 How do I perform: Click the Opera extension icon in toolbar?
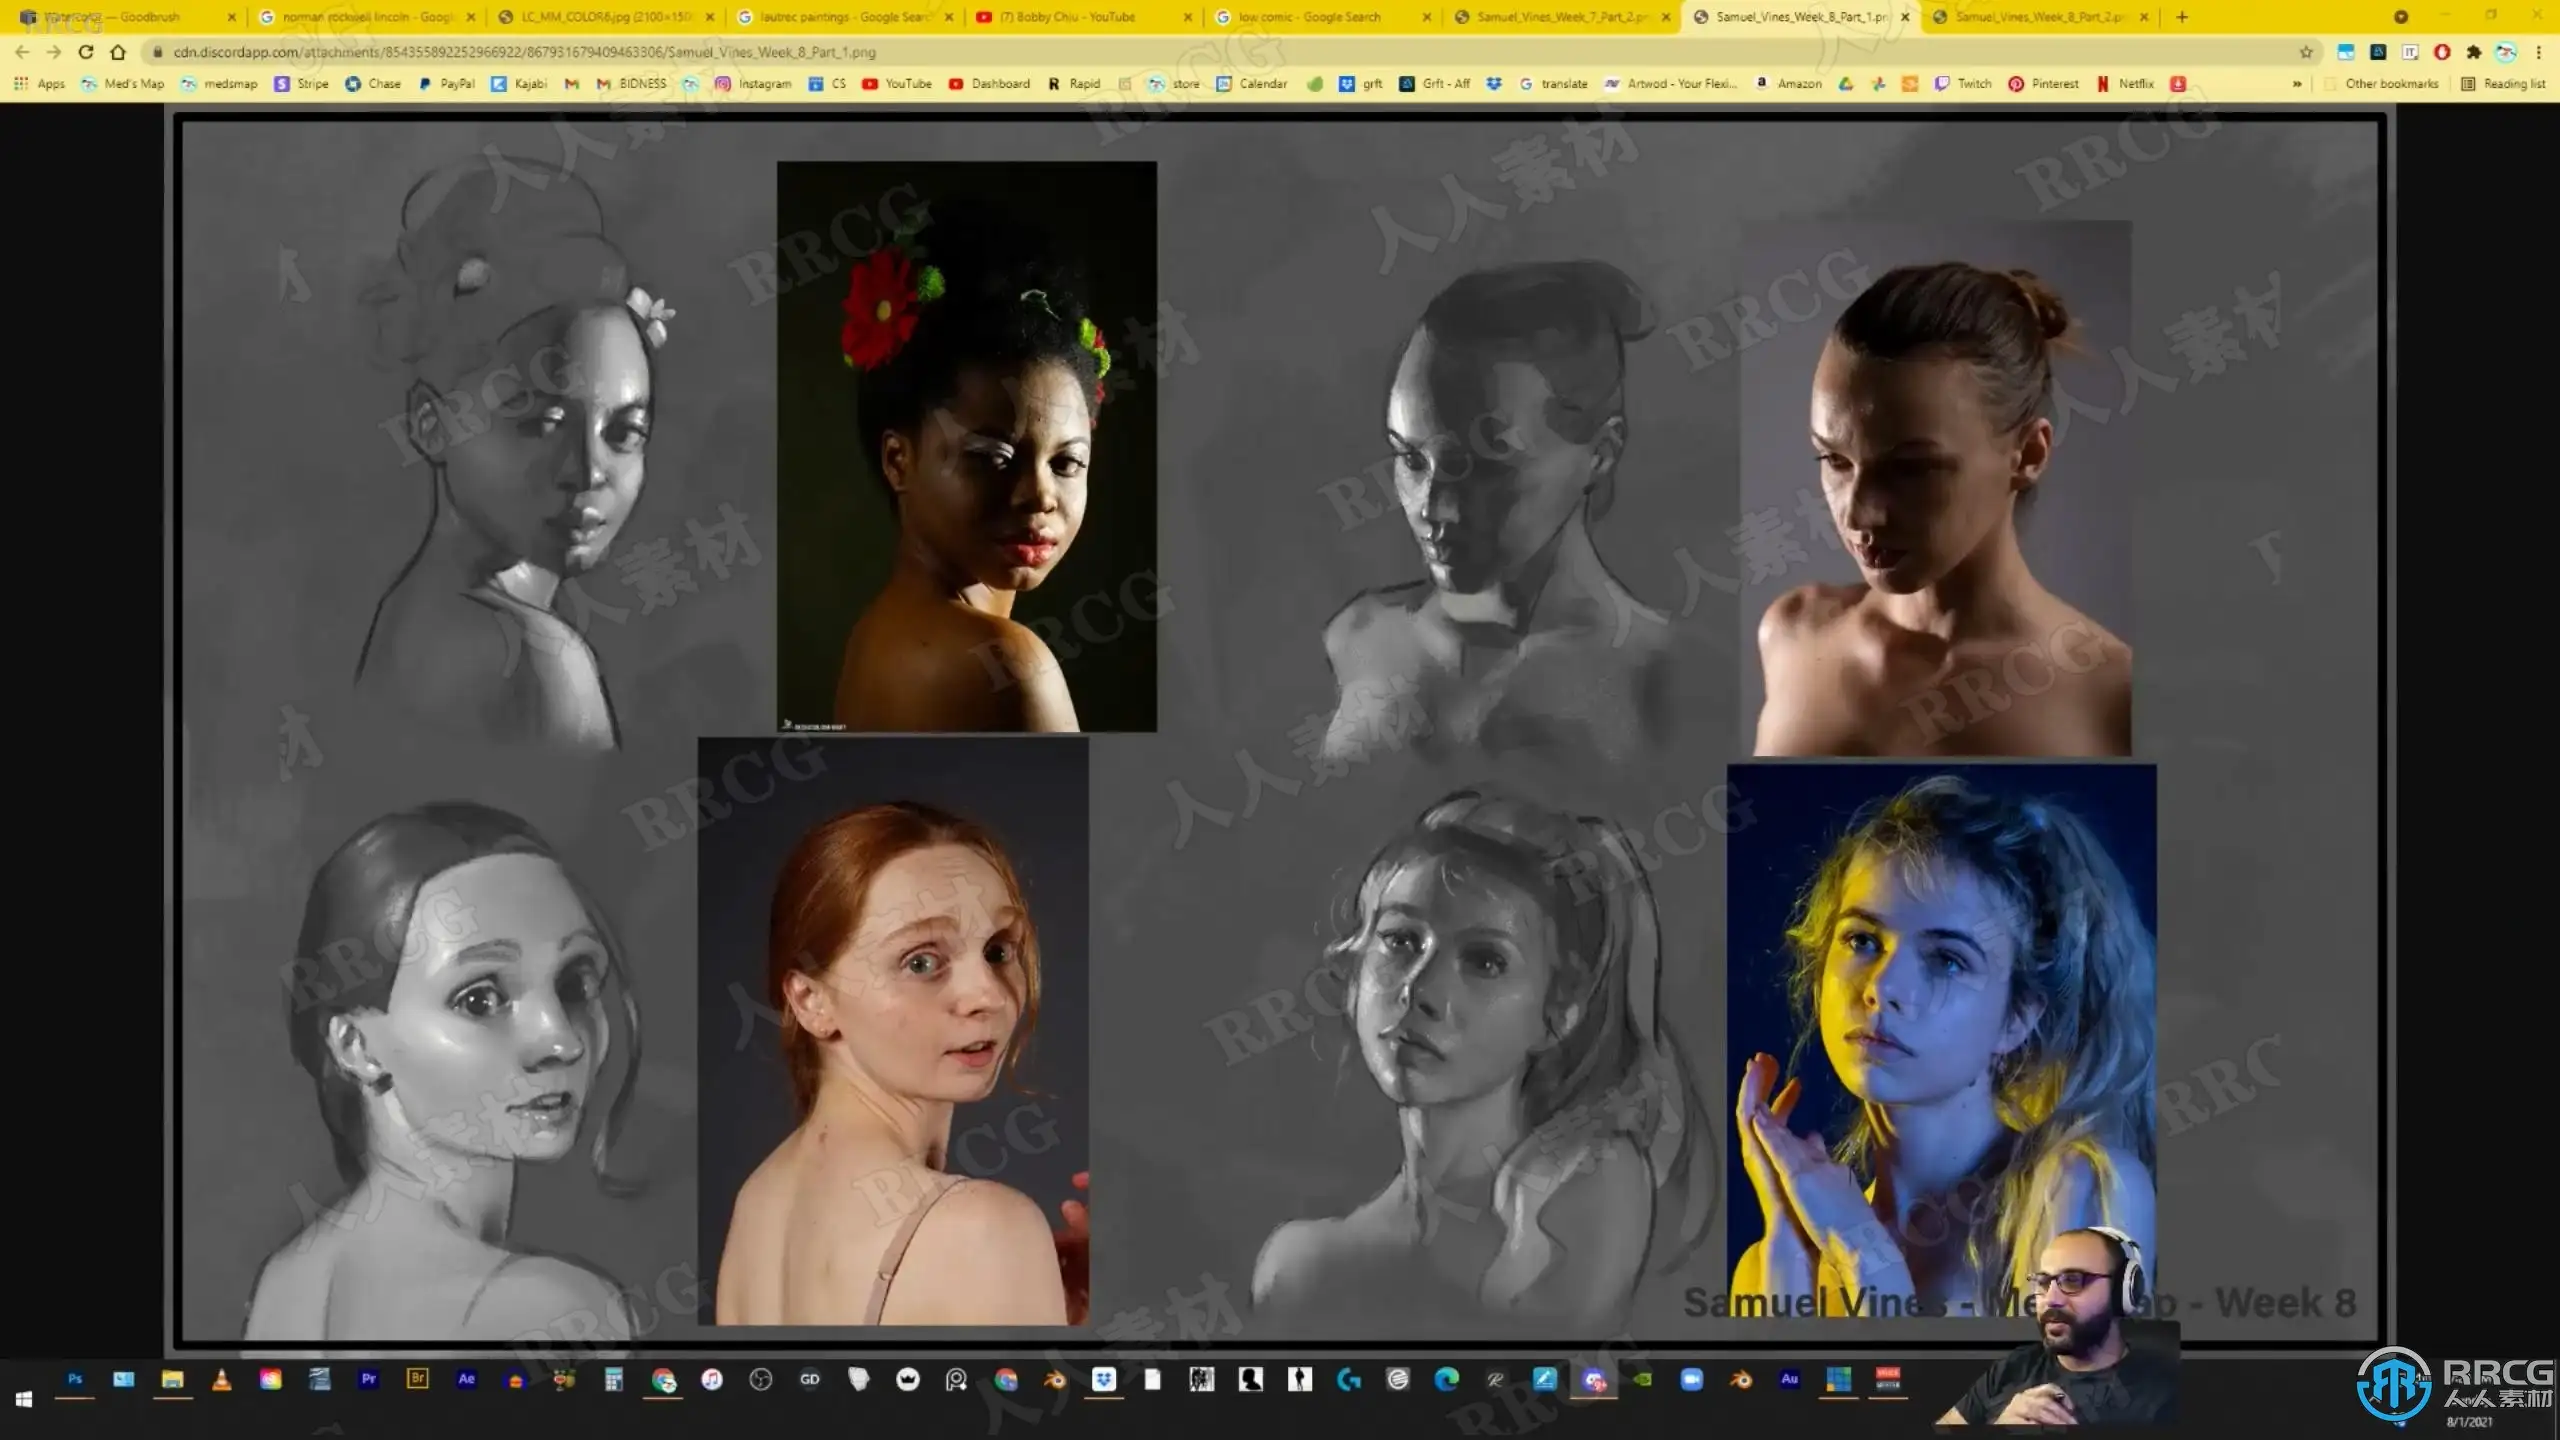(2442, 52)
